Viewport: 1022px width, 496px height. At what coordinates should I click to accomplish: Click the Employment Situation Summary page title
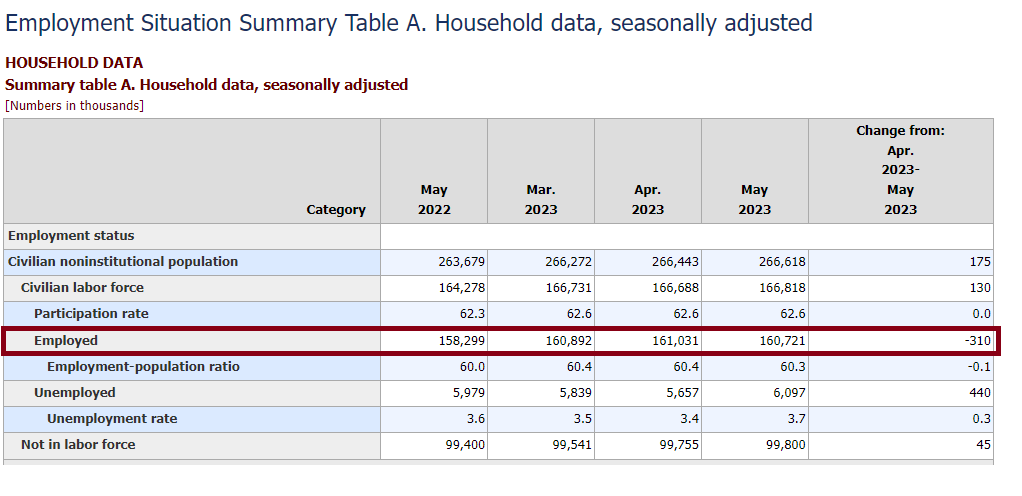click(x=409, y=22)
